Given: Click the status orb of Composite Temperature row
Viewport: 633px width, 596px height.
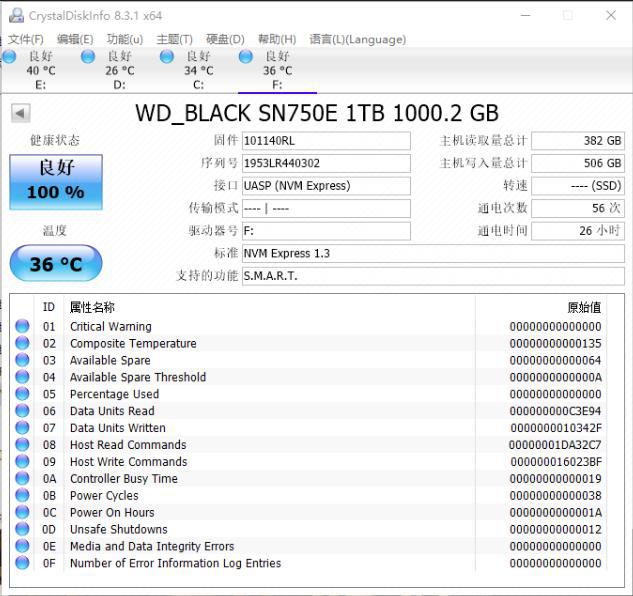Looking at the screenshot, I should point(22,343).
